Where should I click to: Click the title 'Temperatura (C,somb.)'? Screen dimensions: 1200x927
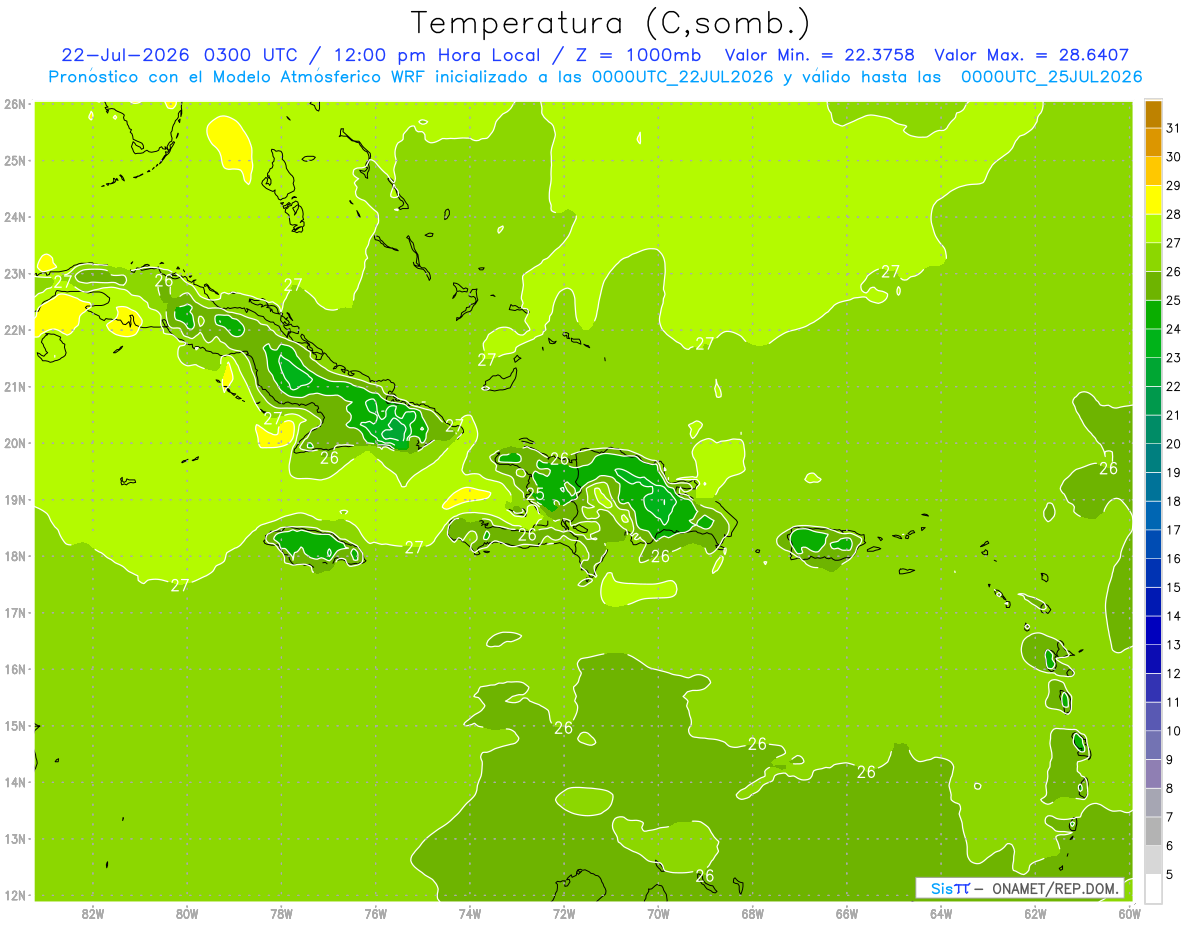pos(611,23)
